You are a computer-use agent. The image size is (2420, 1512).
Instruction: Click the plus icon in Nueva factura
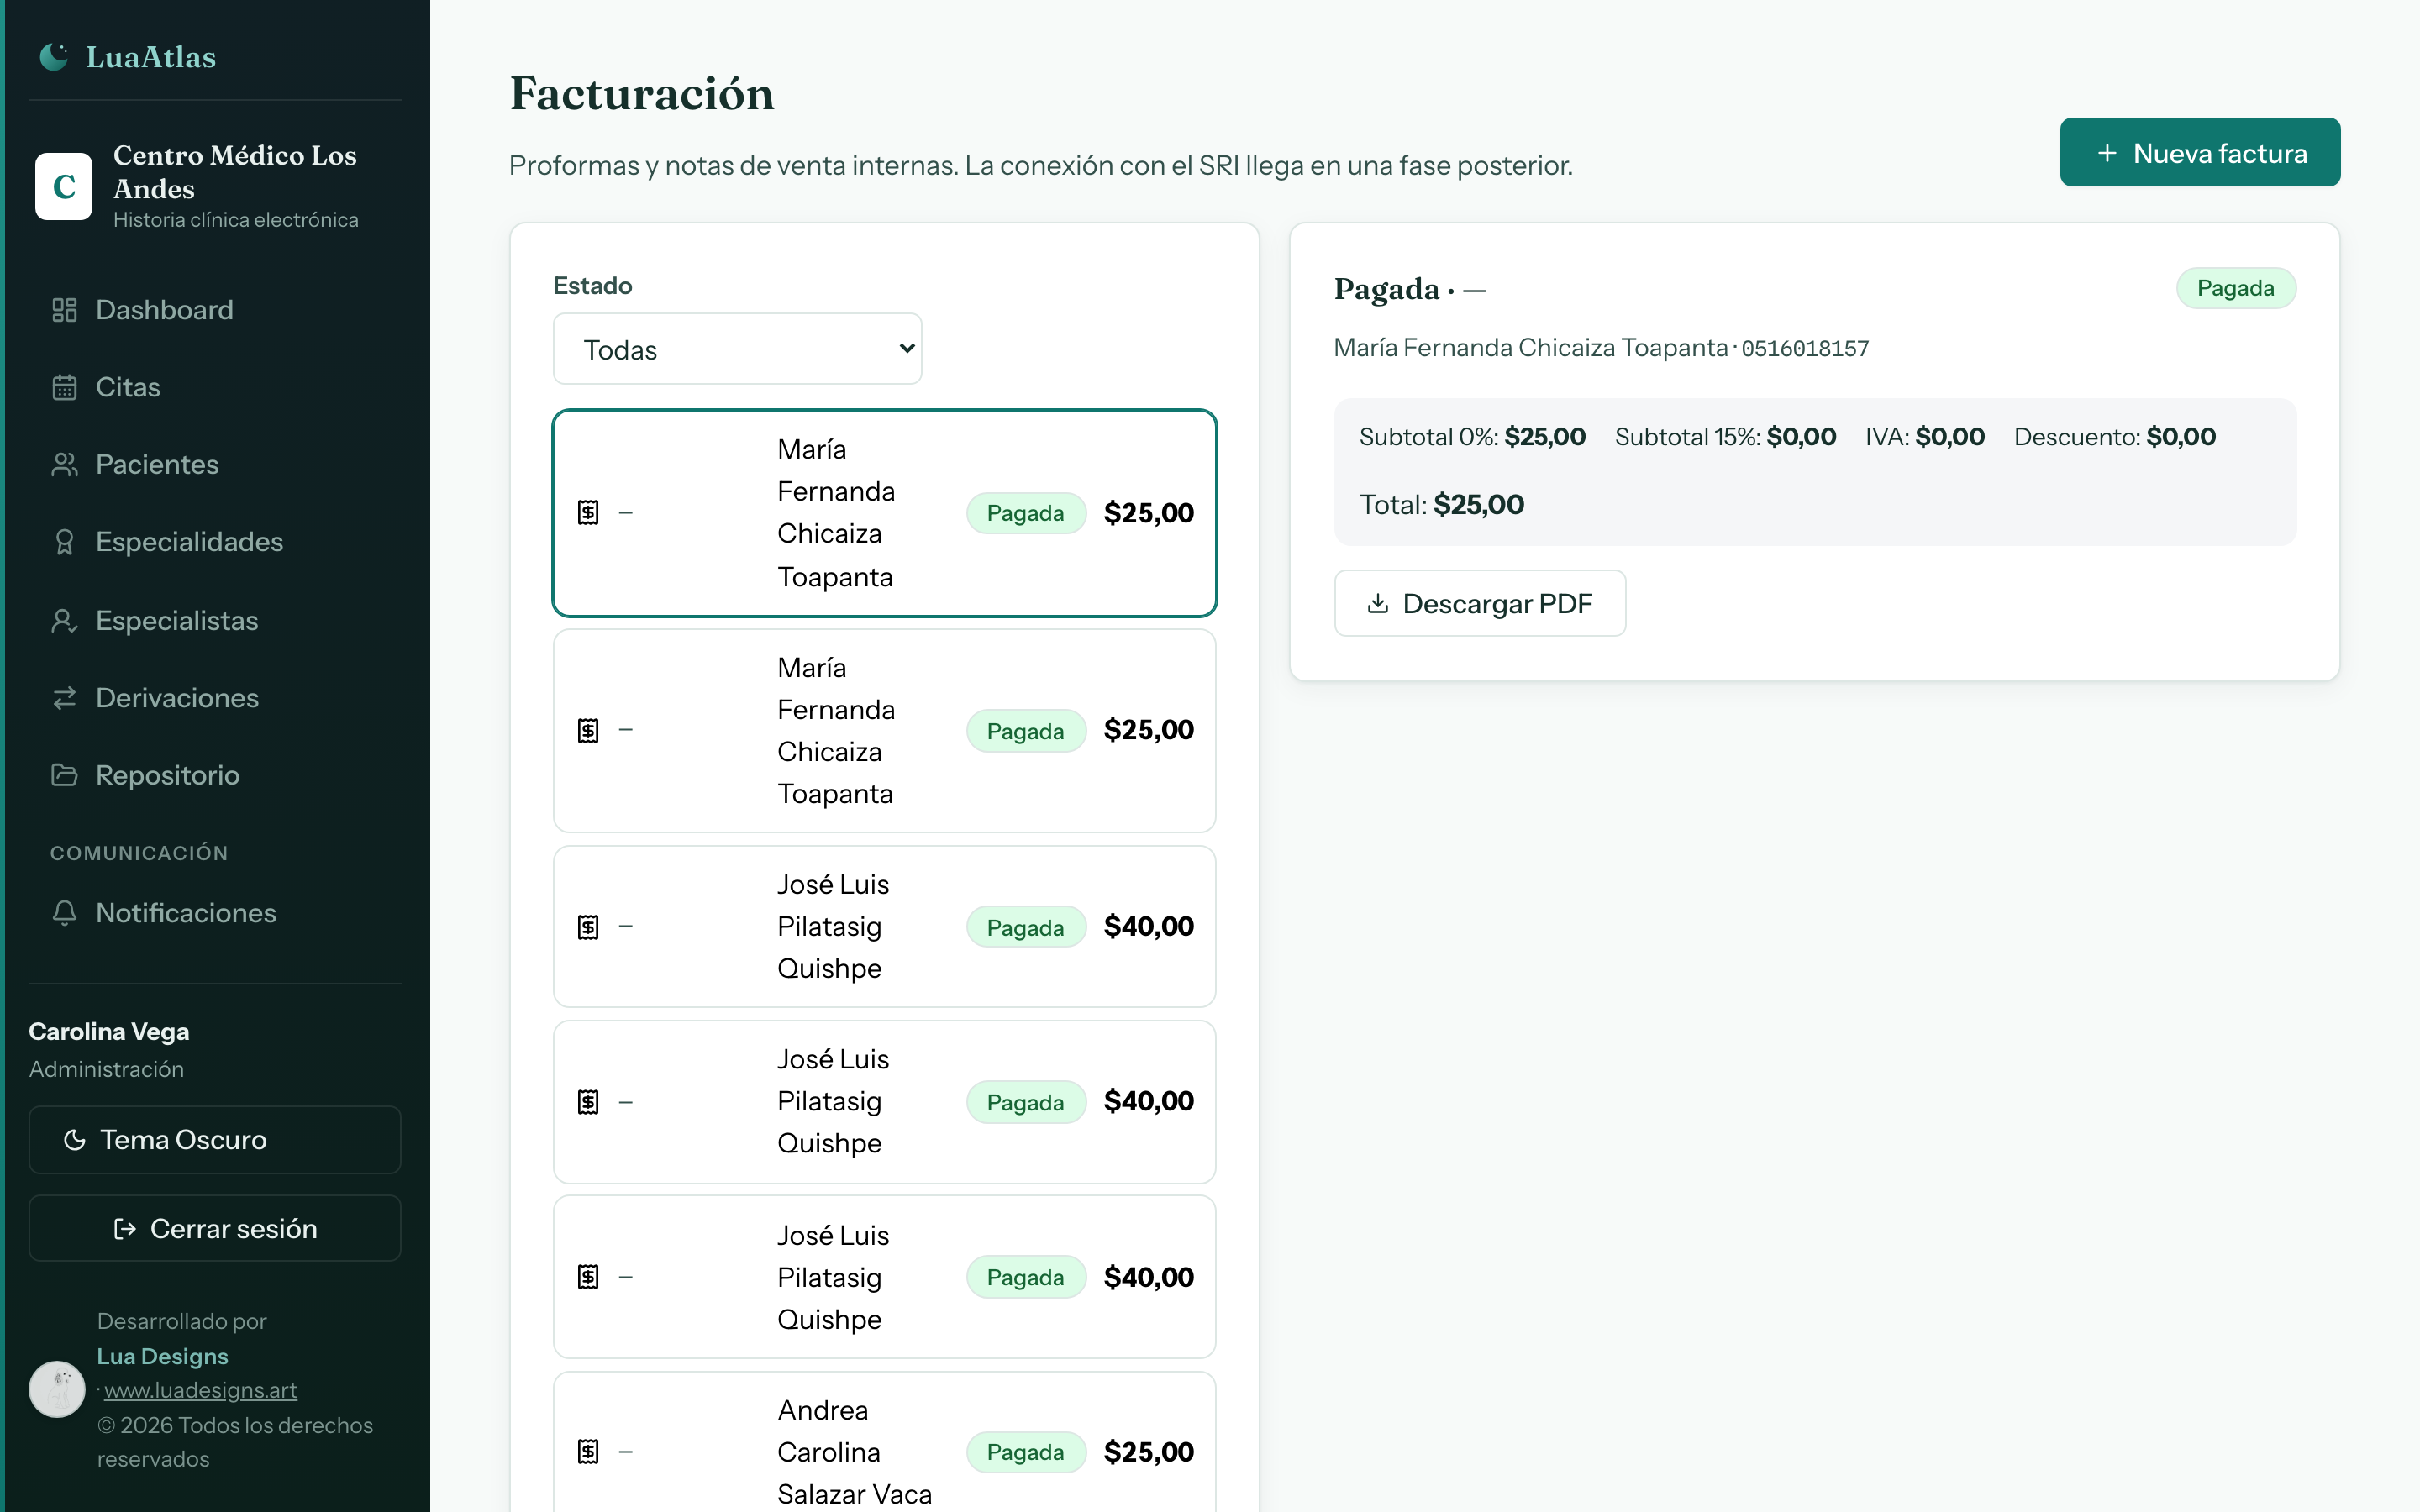click(2107, 153)
